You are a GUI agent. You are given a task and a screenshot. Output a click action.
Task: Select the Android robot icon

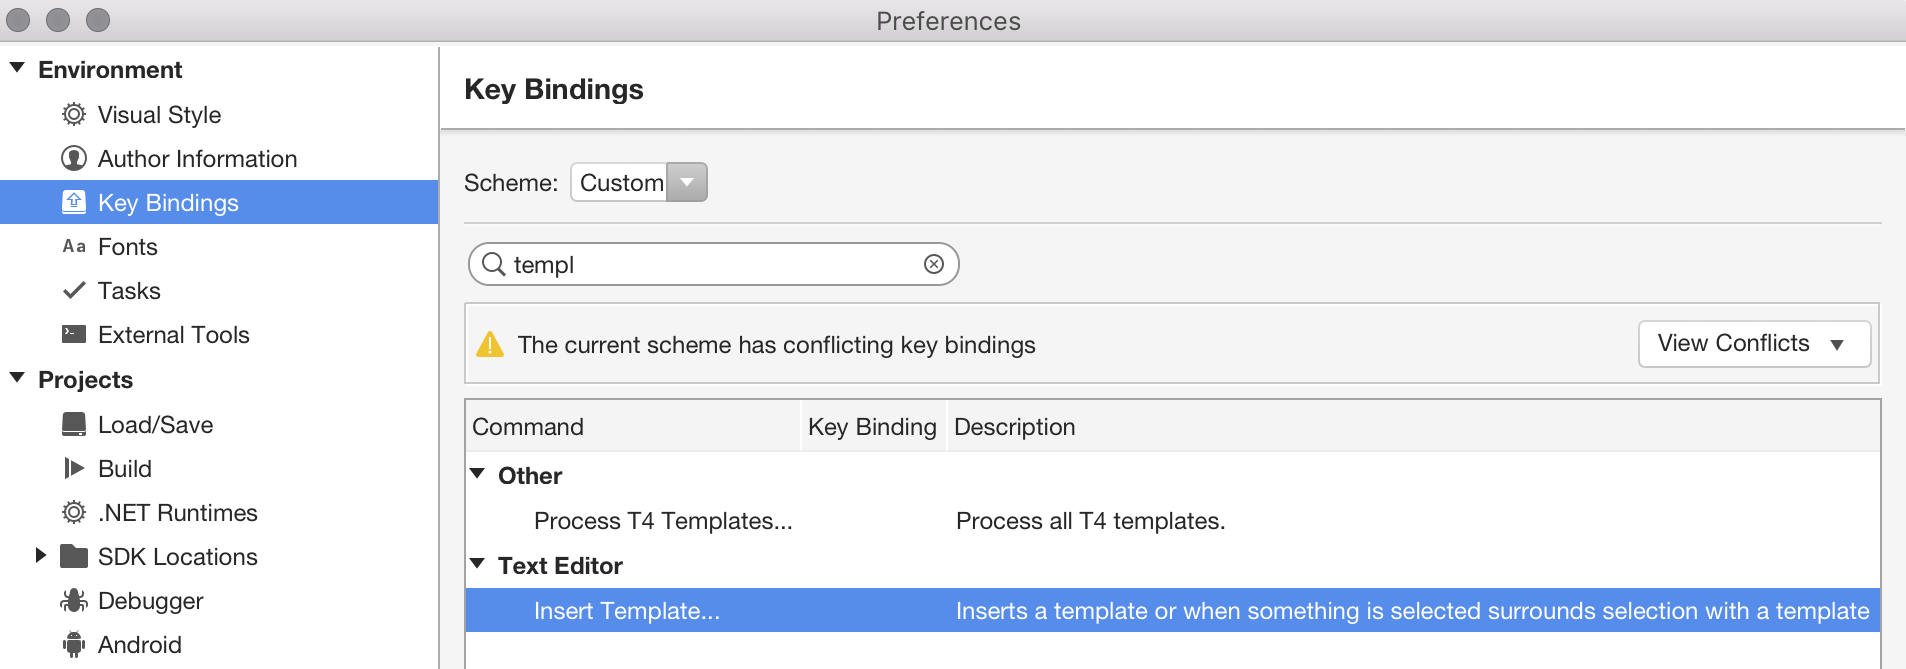click(73, 644)
